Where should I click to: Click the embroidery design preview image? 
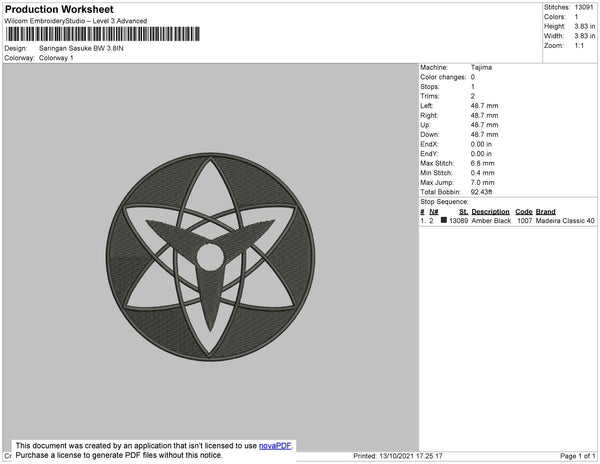click(210, 257)
